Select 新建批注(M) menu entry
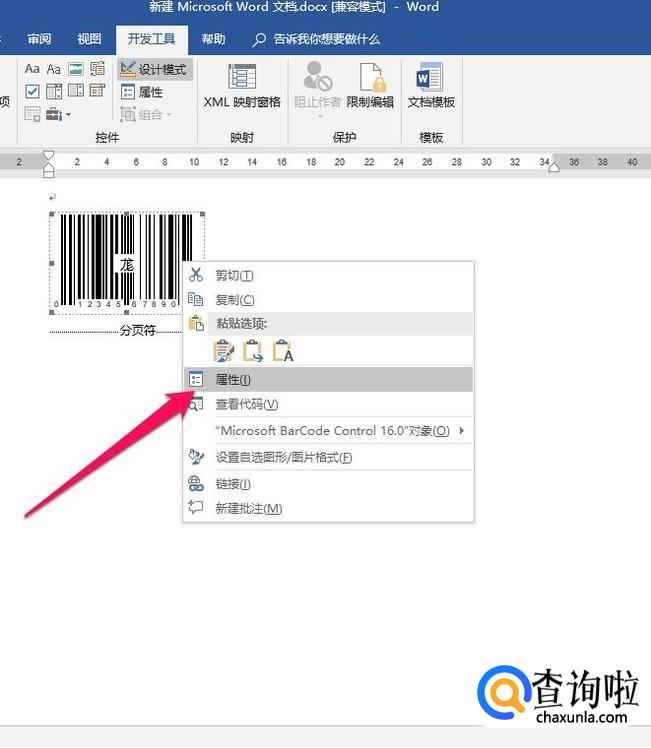This screenshot has height=748, width=651. (329, 509)
